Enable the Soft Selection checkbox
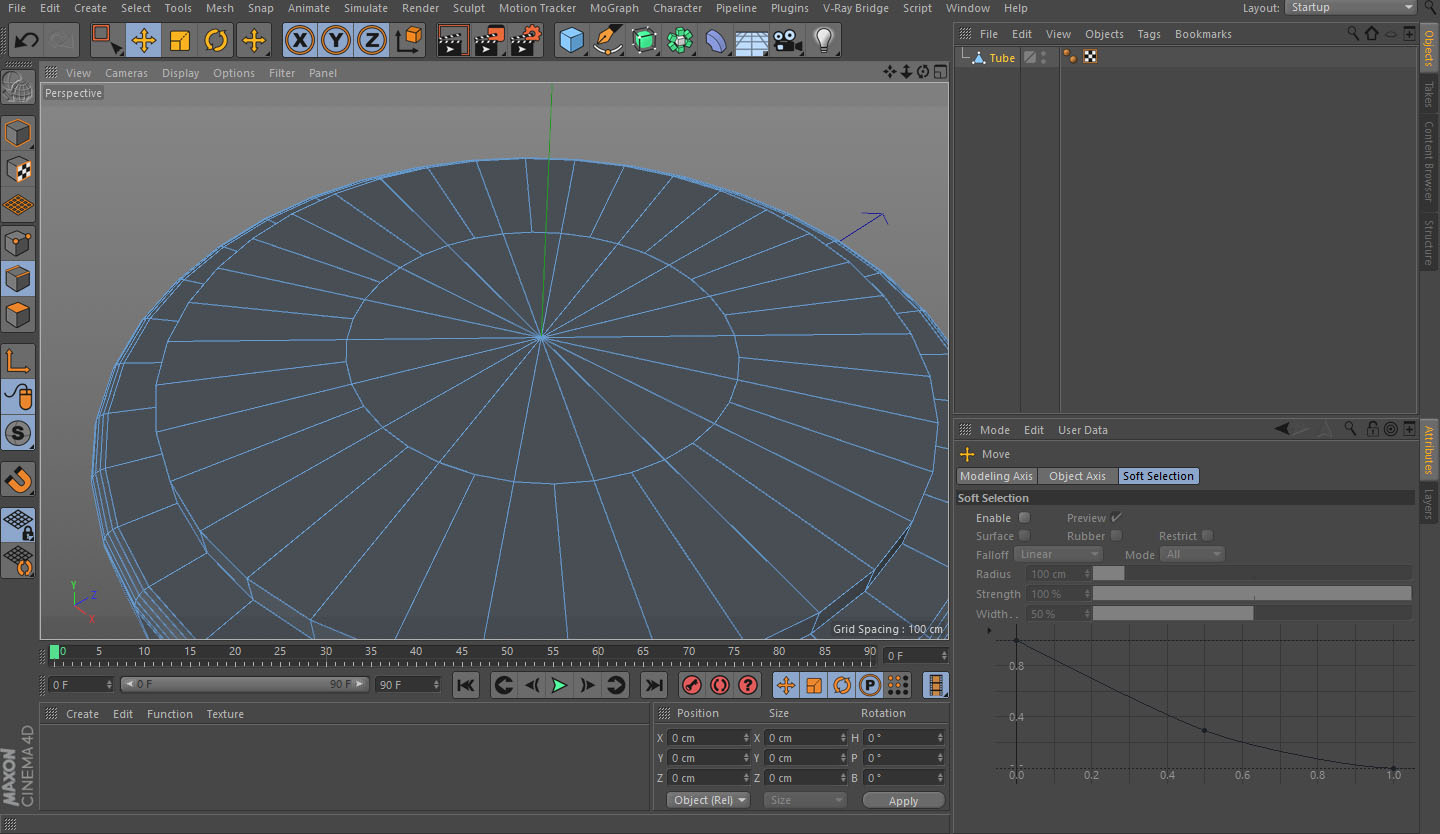The image size is (1440, 834). click(x=1024, y=518)
